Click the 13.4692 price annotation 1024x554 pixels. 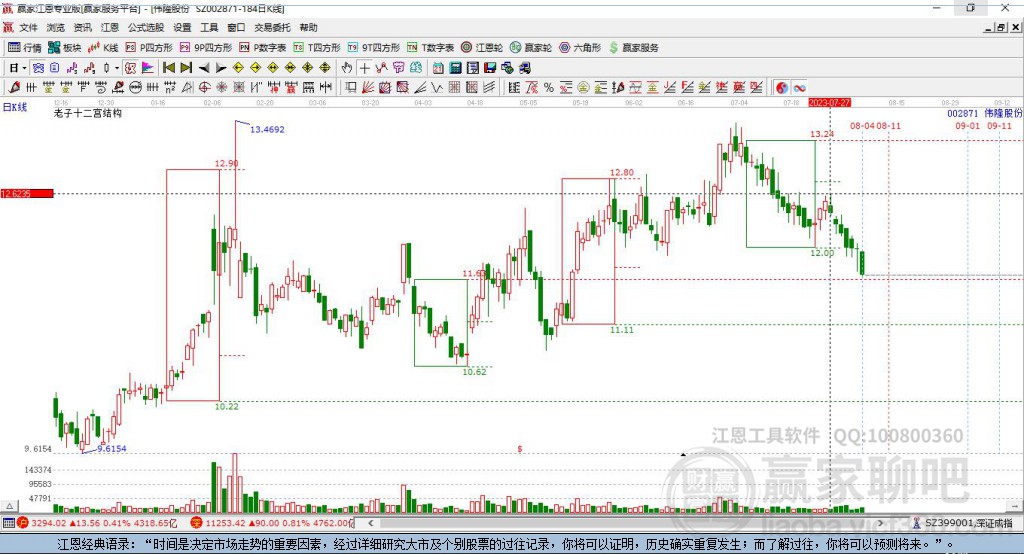pos(267,129)
